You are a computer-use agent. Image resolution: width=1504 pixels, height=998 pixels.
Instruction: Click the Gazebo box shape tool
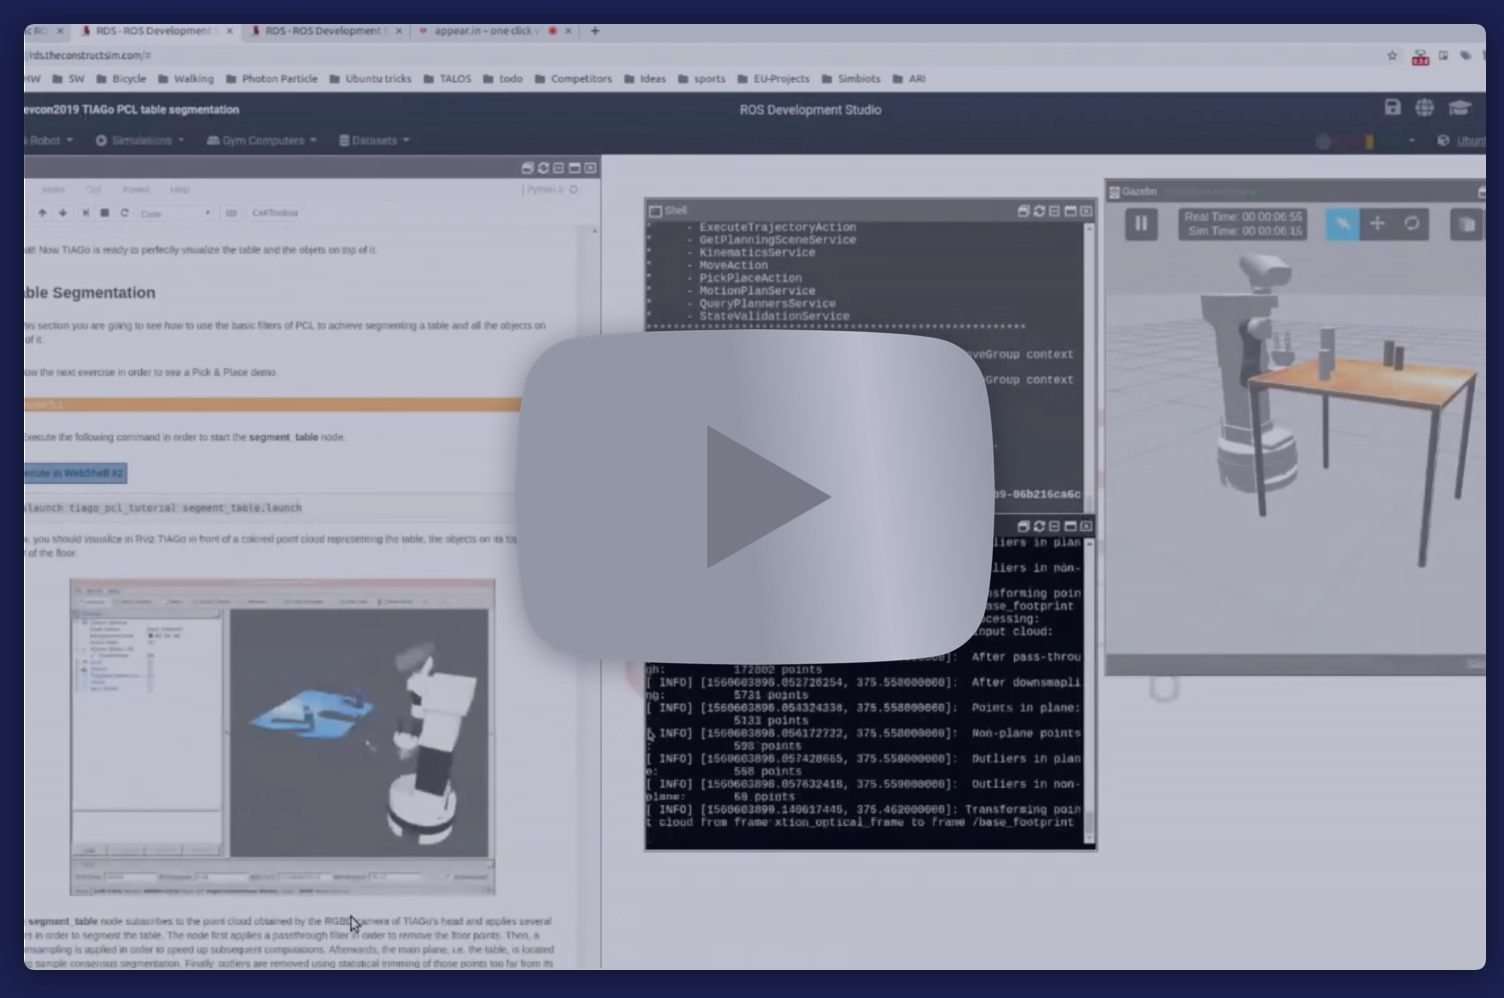click(1467, 224)
